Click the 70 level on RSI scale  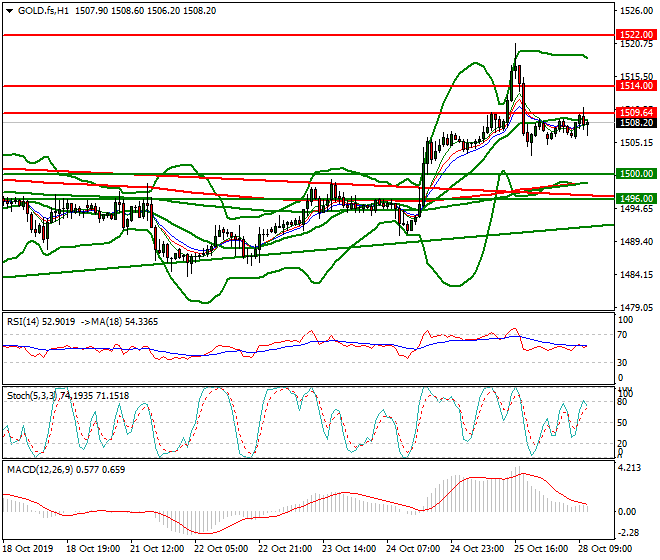point(622,335)
